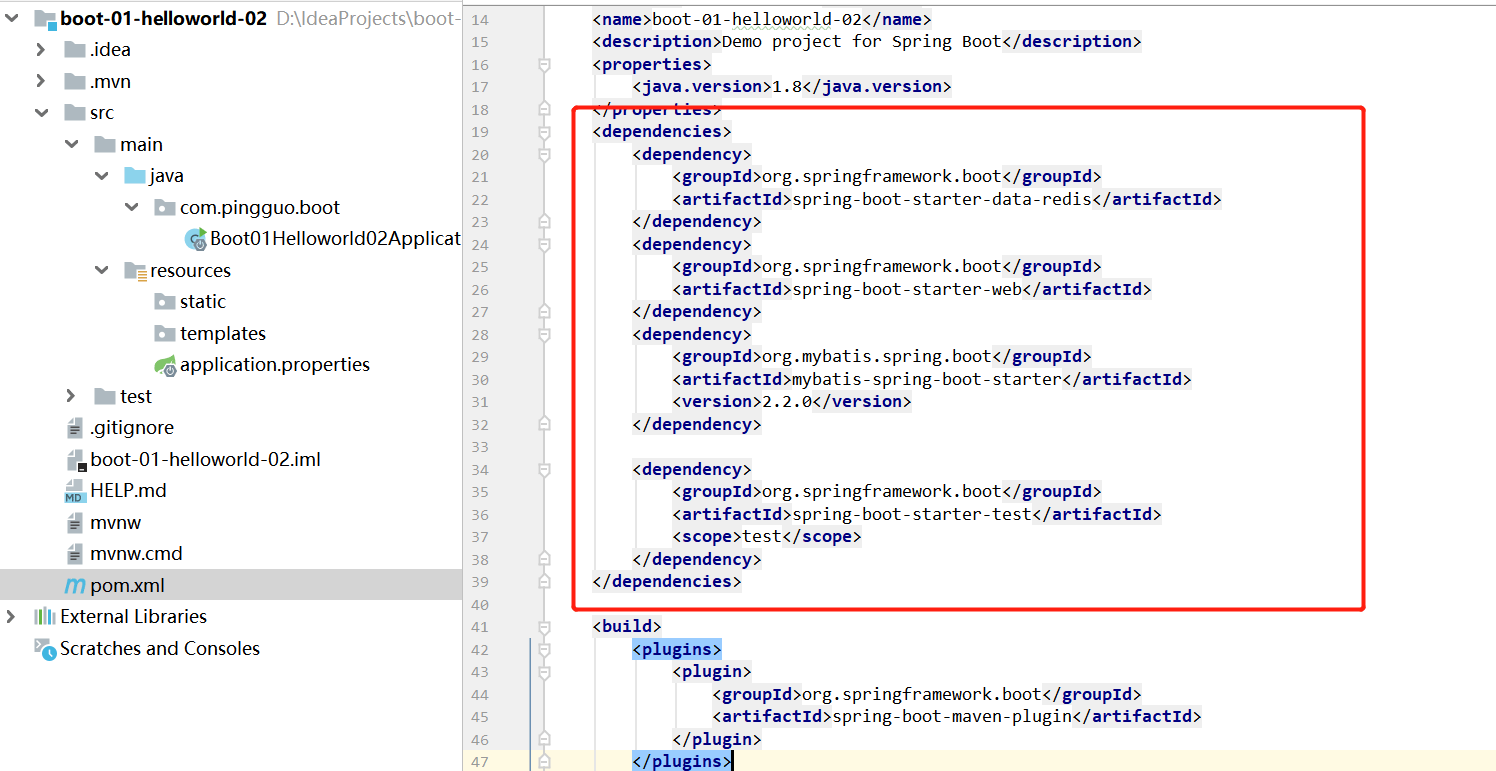This screenshot has height=771, width=1496.
Task: Click the boot-01-helloworld-02.iml file icon
Action: 75,460
